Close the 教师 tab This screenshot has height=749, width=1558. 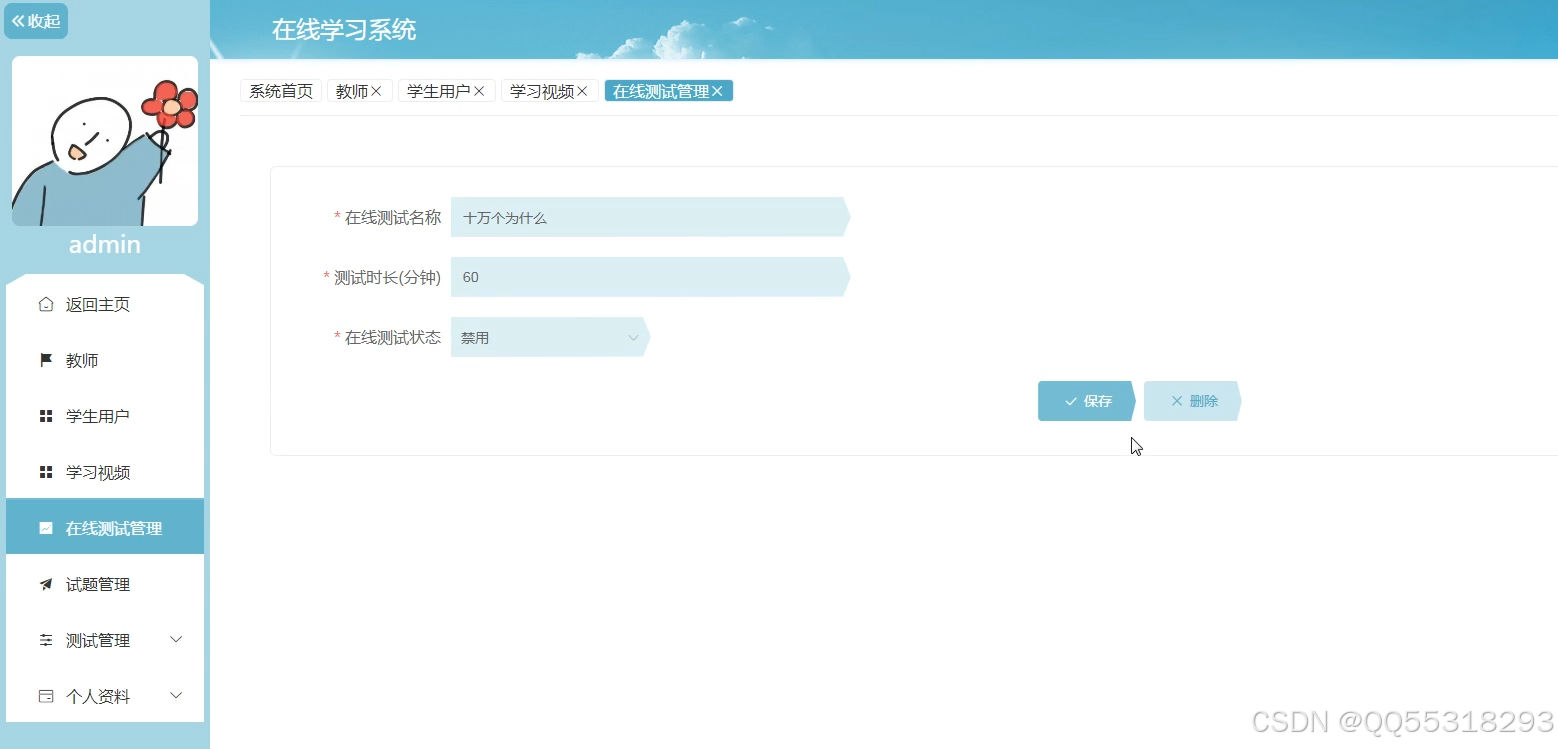click(x=375, y=90)
